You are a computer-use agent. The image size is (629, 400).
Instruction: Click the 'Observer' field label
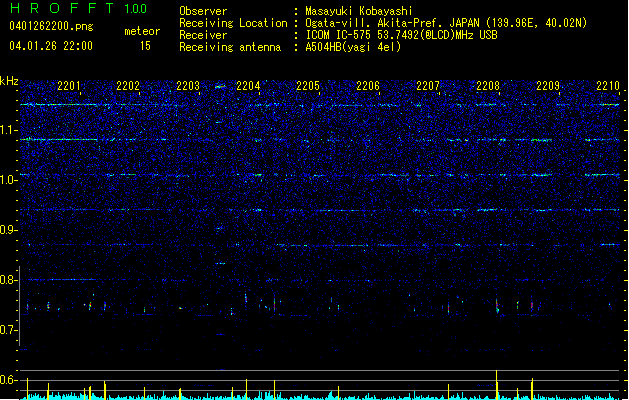click(x=203, y=11)
